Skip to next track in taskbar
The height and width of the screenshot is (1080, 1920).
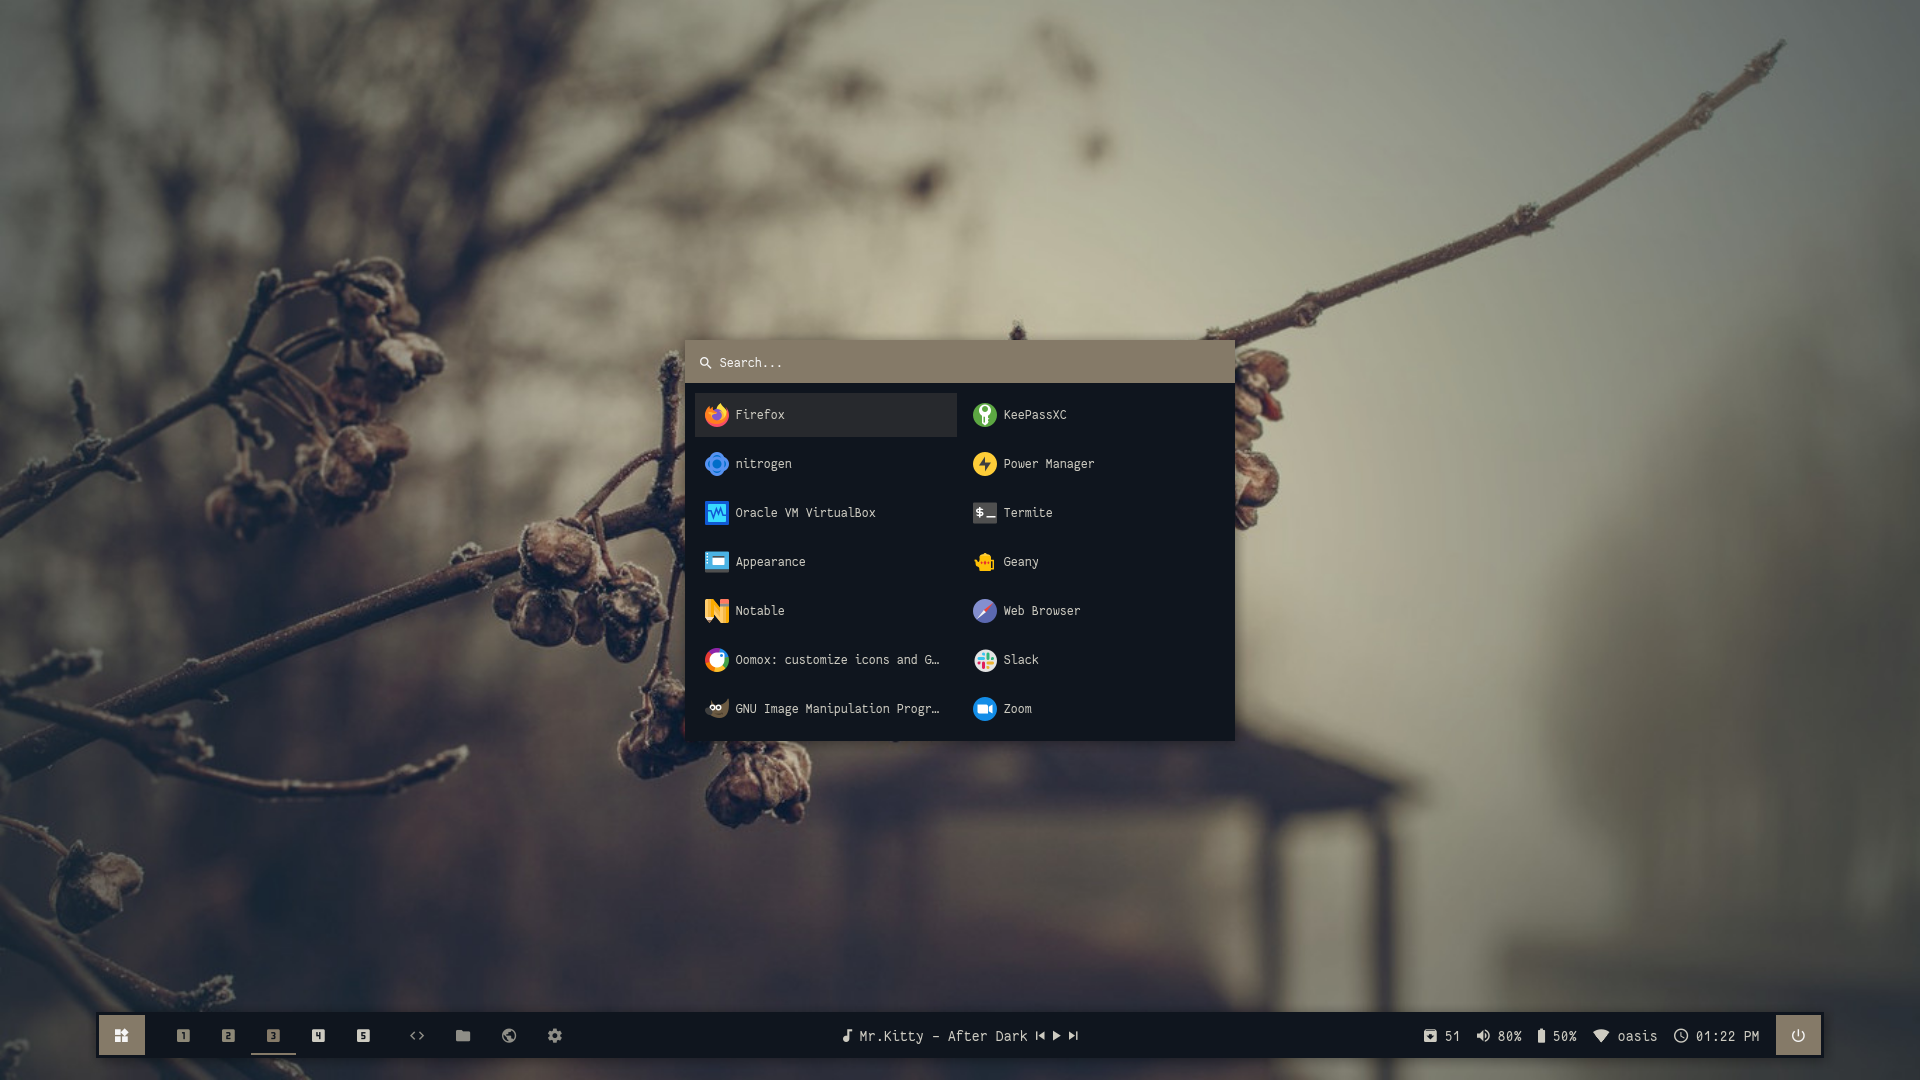click(x=1075, y=1035)
